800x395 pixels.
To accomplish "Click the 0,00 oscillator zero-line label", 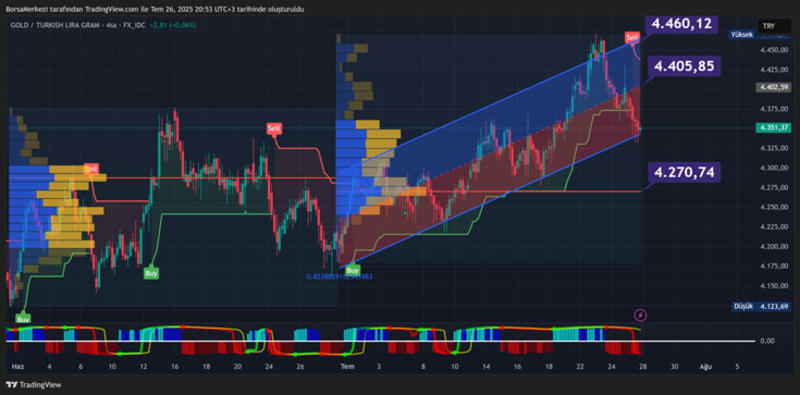I will [x=767, y=340].
